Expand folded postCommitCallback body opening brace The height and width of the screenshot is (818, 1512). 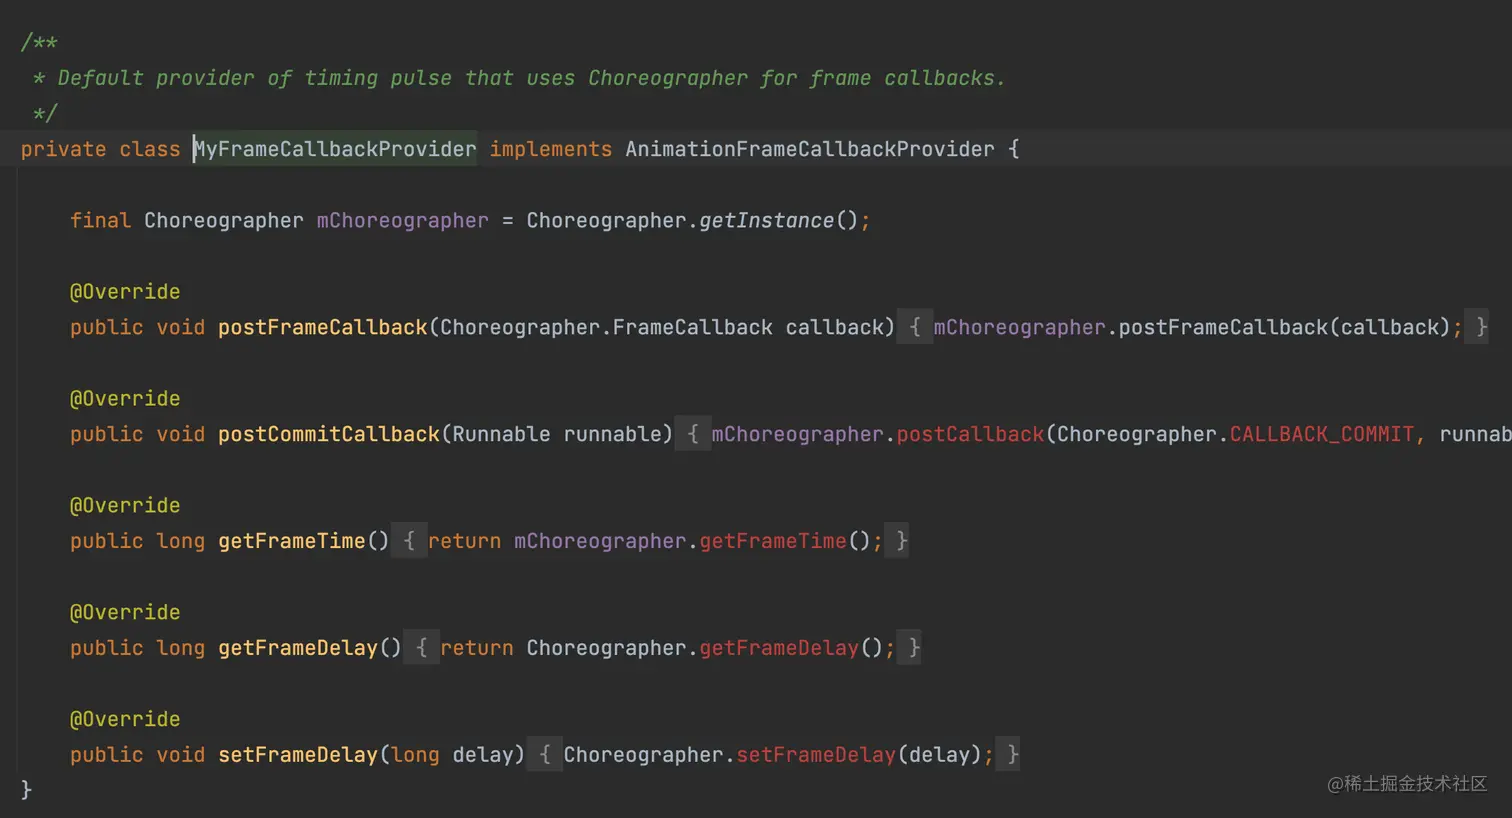point(693,434)
